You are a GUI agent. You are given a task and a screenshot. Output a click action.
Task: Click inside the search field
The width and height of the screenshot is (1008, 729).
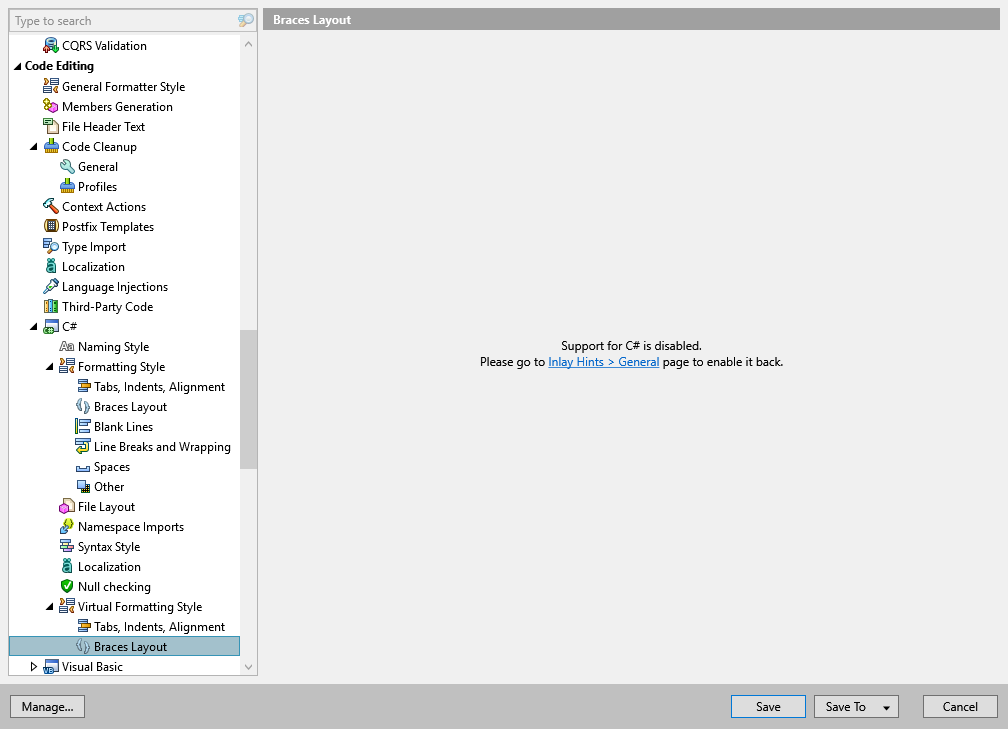[120, 20]
